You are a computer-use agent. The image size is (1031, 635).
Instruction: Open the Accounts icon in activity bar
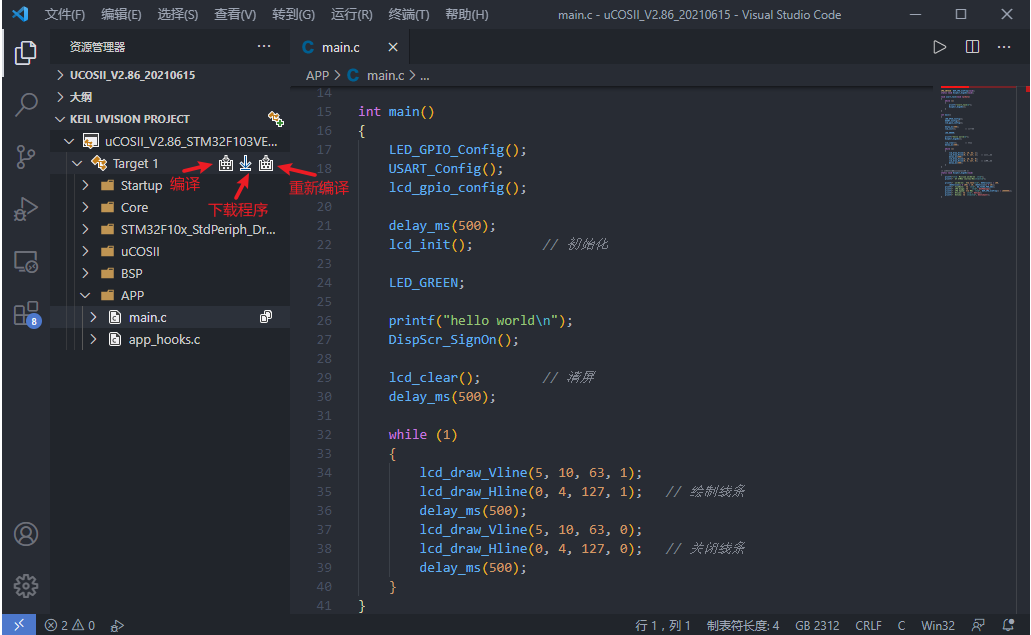tap(26, 534)
